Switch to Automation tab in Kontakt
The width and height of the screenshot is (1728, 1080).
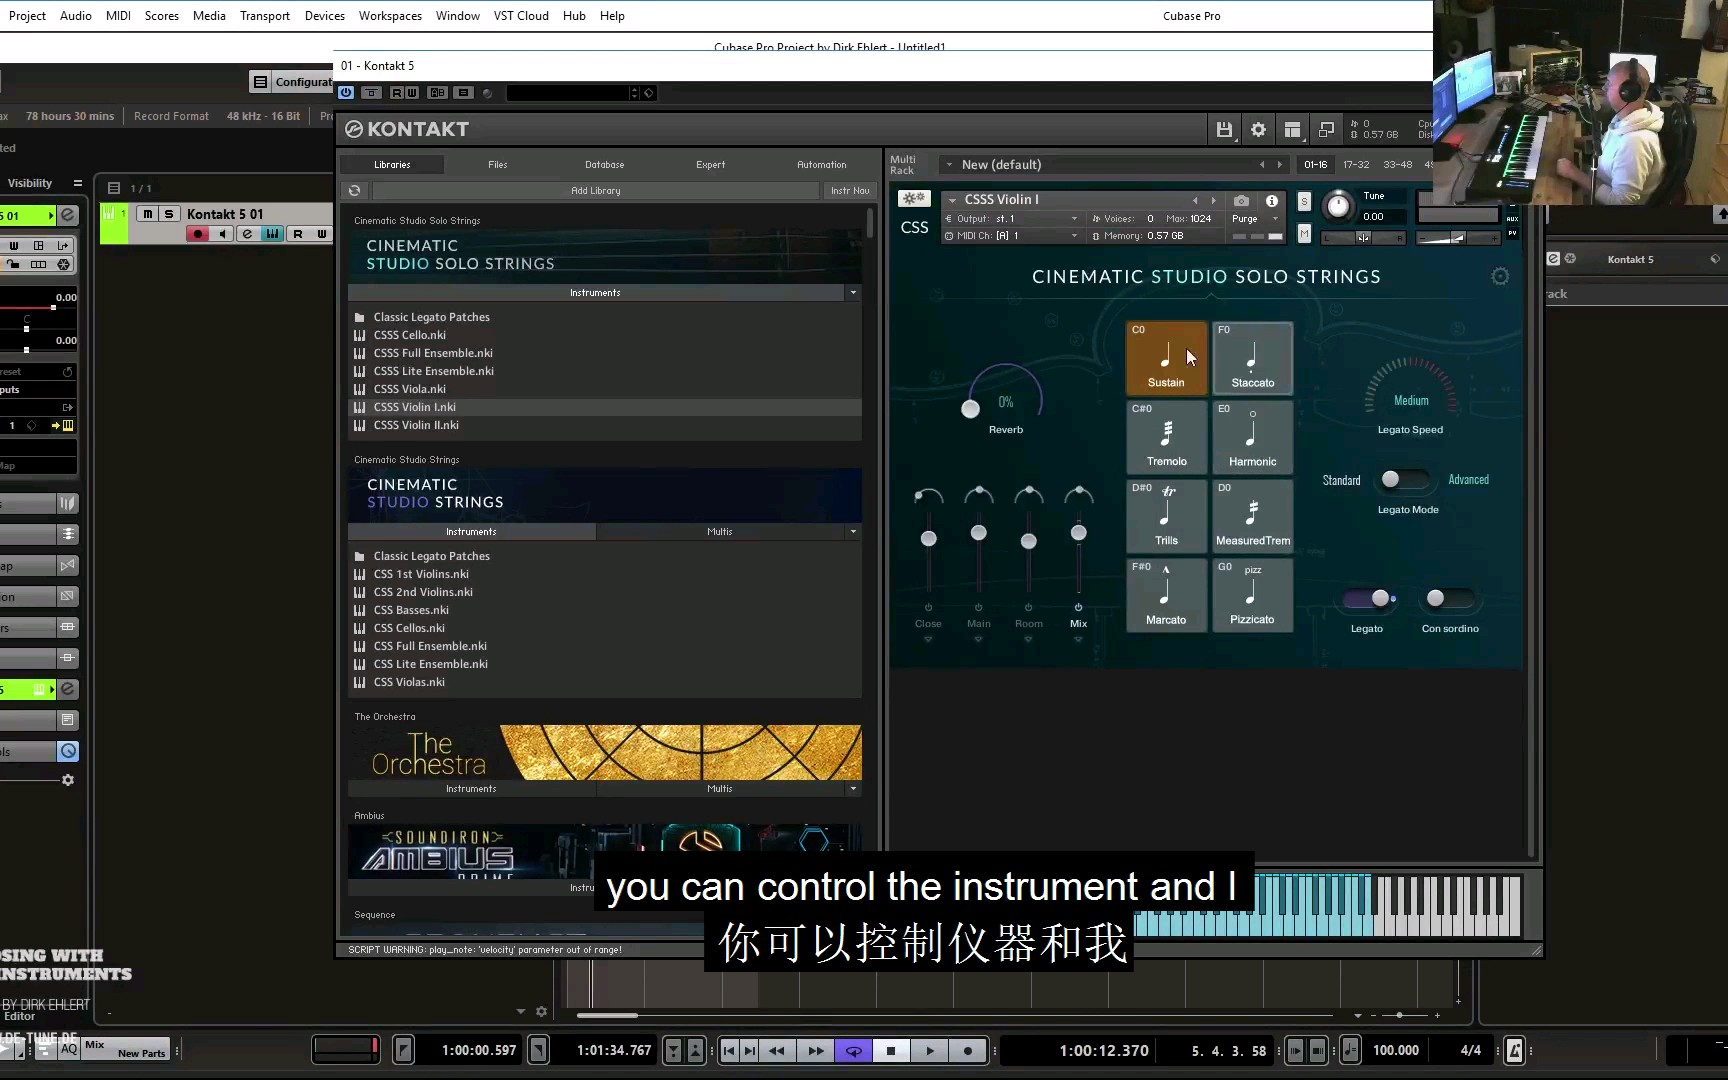[x=822, y=164]
